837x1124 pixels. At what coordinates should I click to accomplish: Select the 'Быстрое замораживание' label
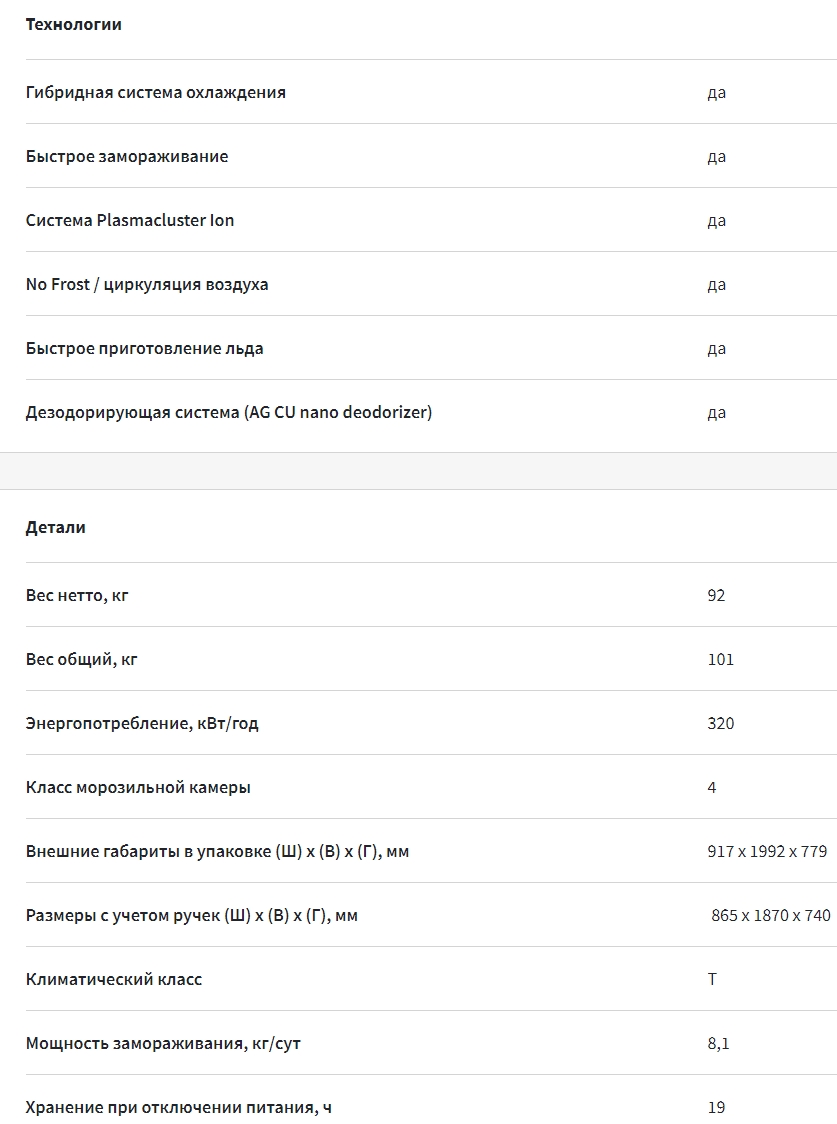(126, 156)
